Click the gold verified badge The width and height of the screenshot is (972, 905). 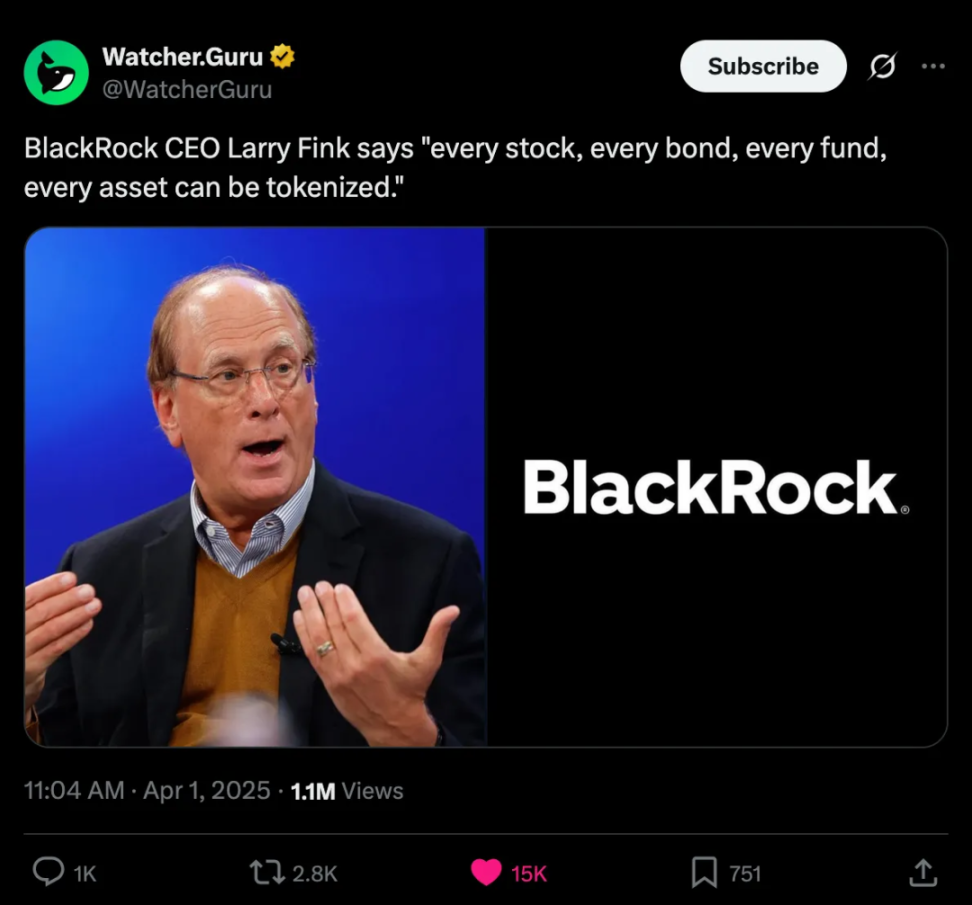point(282,56)
